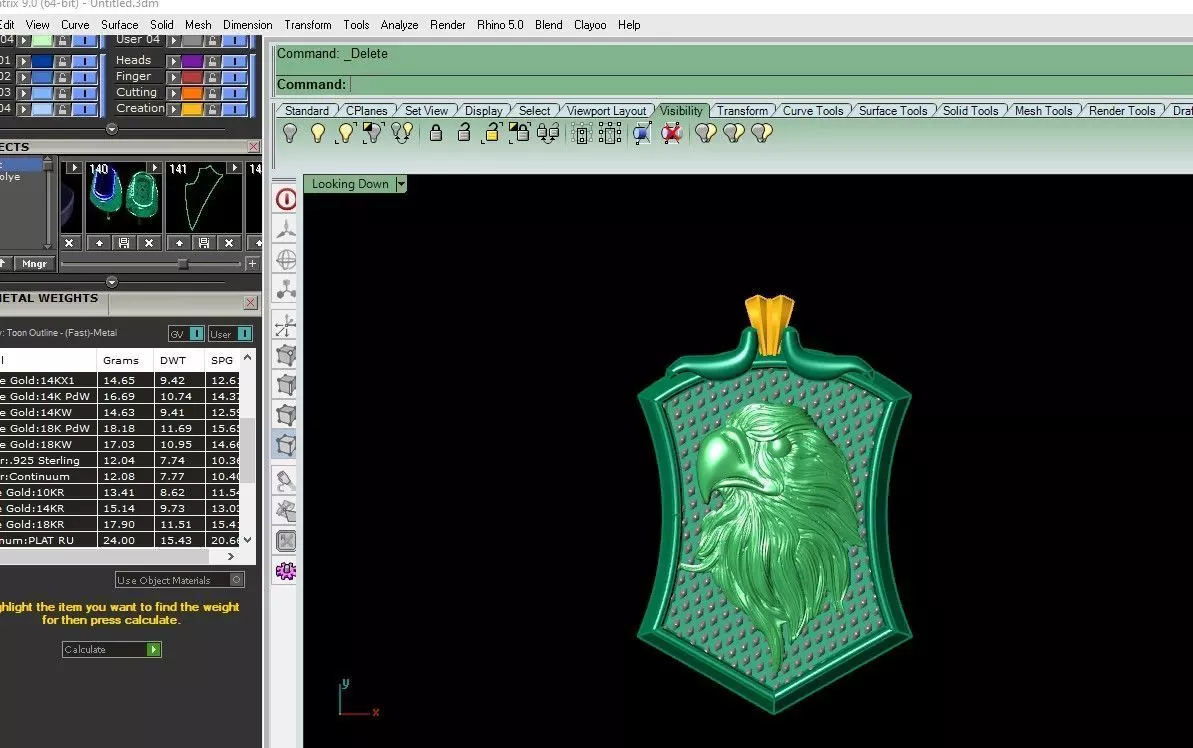Toggle lock on the Cutting layer

point(213,93)
